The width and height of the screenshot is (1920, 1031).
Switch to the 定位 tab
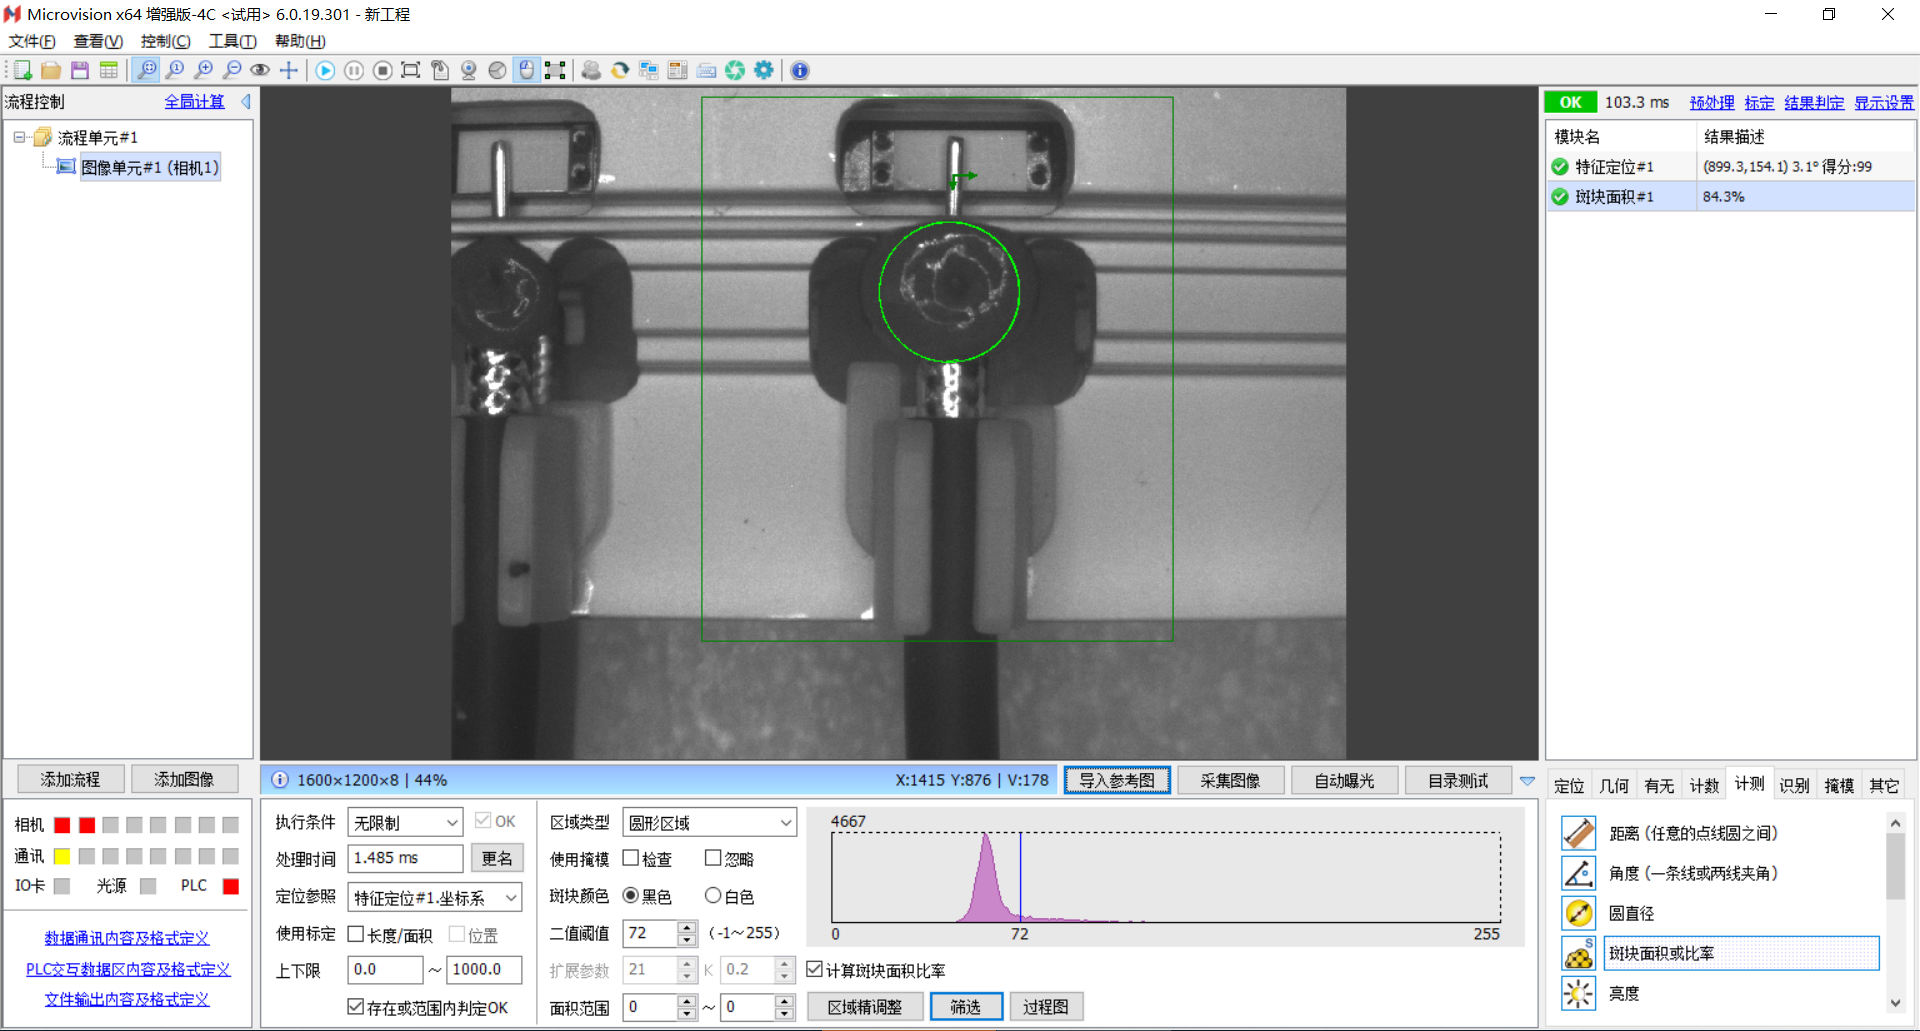click(1569, 785)
